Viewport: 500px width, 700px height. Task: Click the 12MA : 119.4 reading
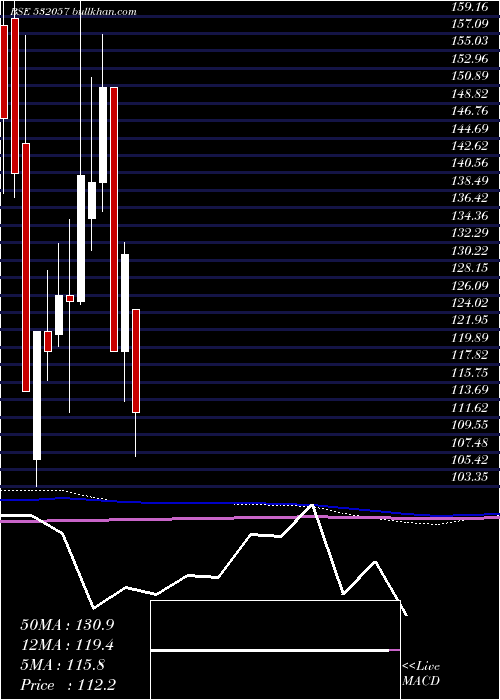(67, 645)
